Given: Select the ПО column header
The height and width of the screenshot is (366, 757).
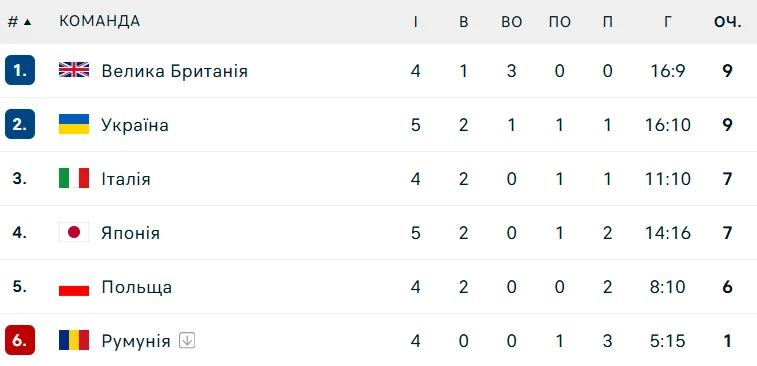Looking at the screenshot, I should 560,21.
